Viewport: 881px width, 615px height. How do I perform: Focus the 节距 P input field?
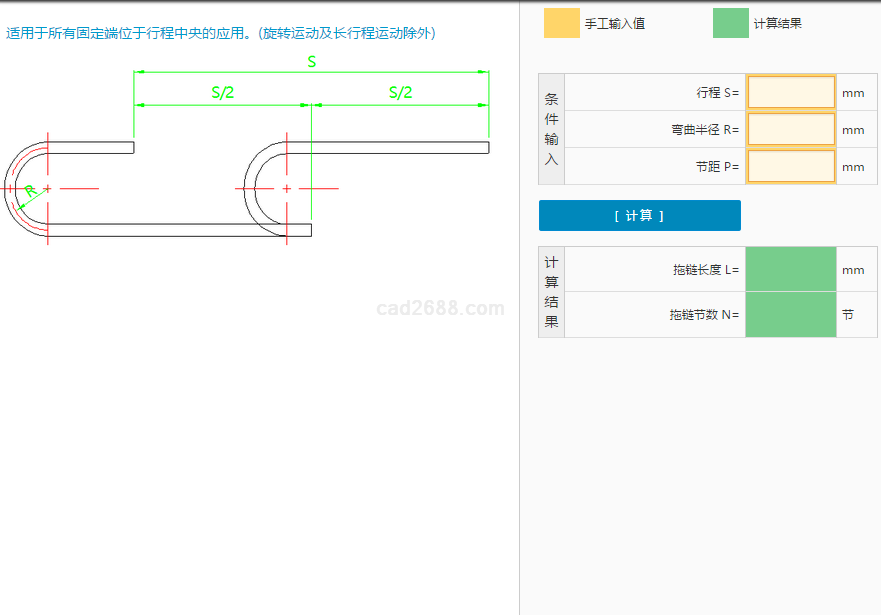click(x=790, y=166)
